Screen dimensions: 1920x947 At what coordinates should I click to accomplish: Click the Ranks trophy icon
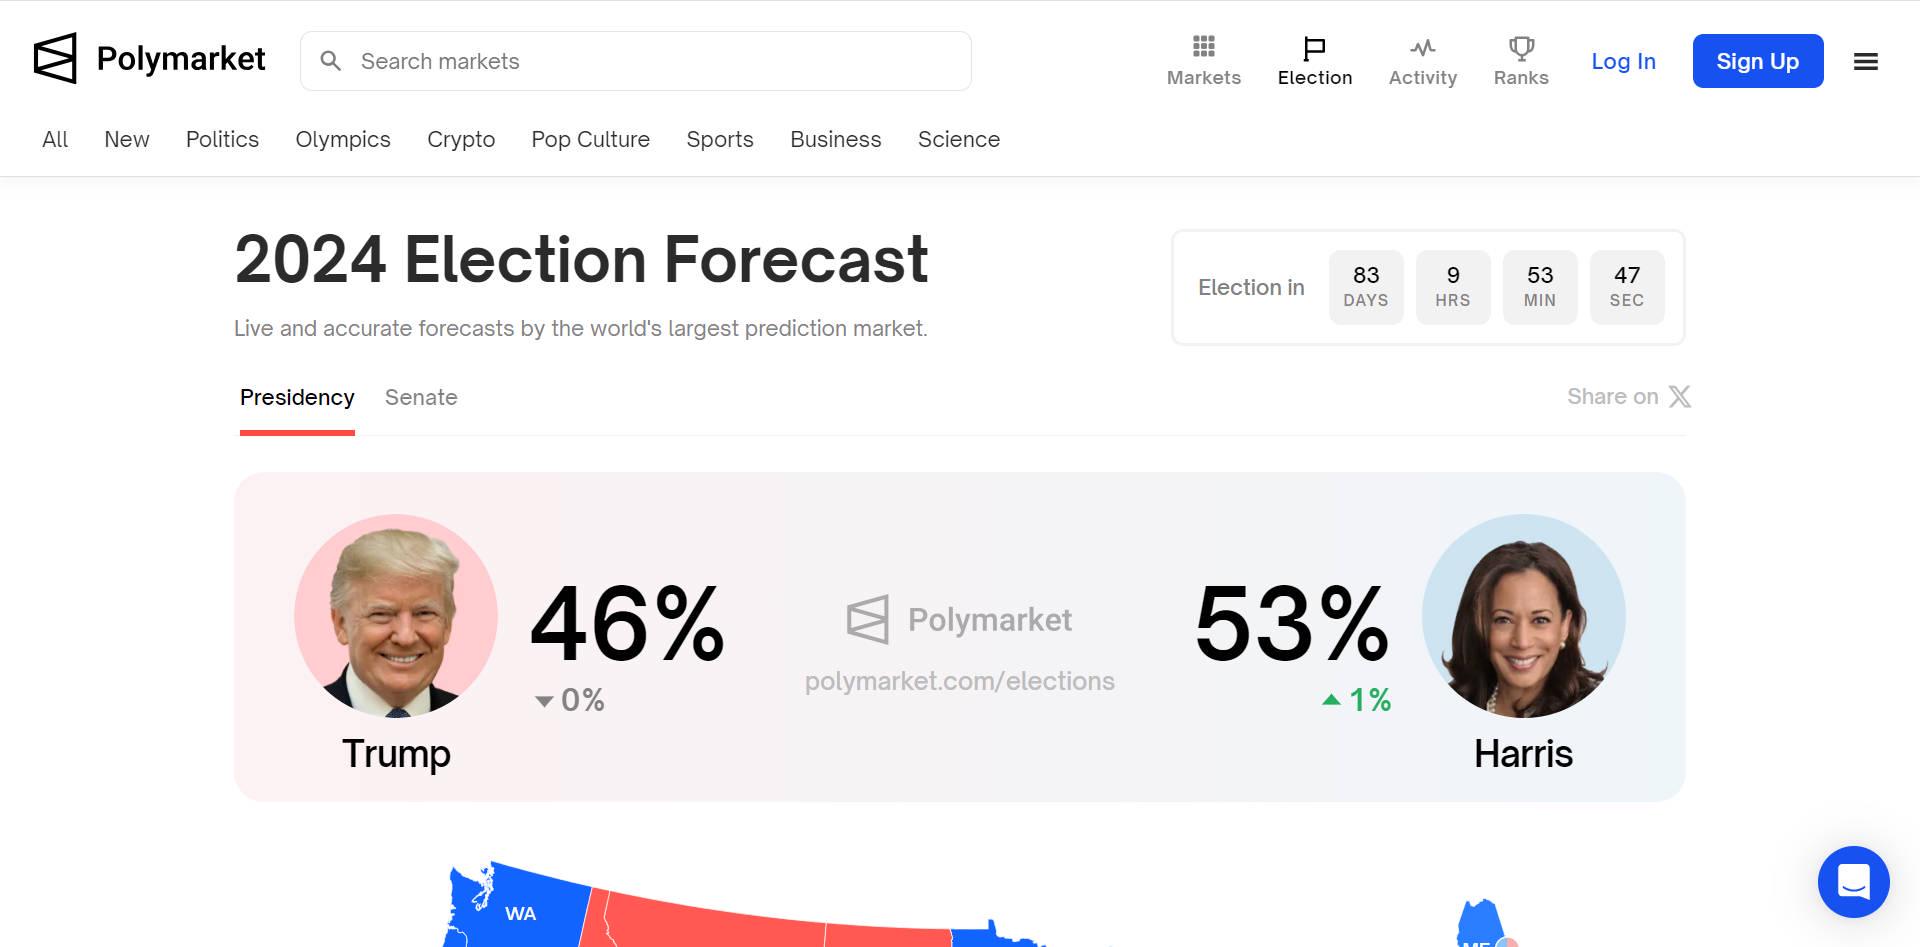click(1520, 45)
